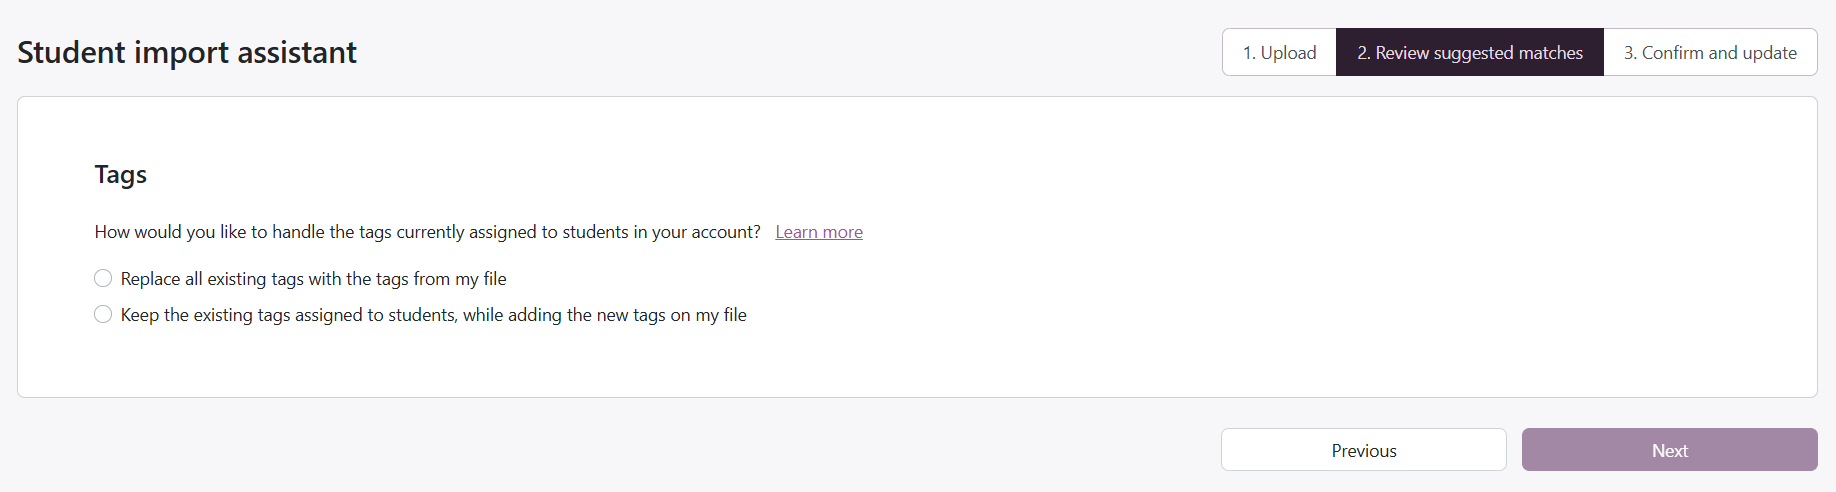Image resolution: width=1836 pixels, height=492 pixels.
Task: Click the Student import assistant page title
Action: (187, 52)
